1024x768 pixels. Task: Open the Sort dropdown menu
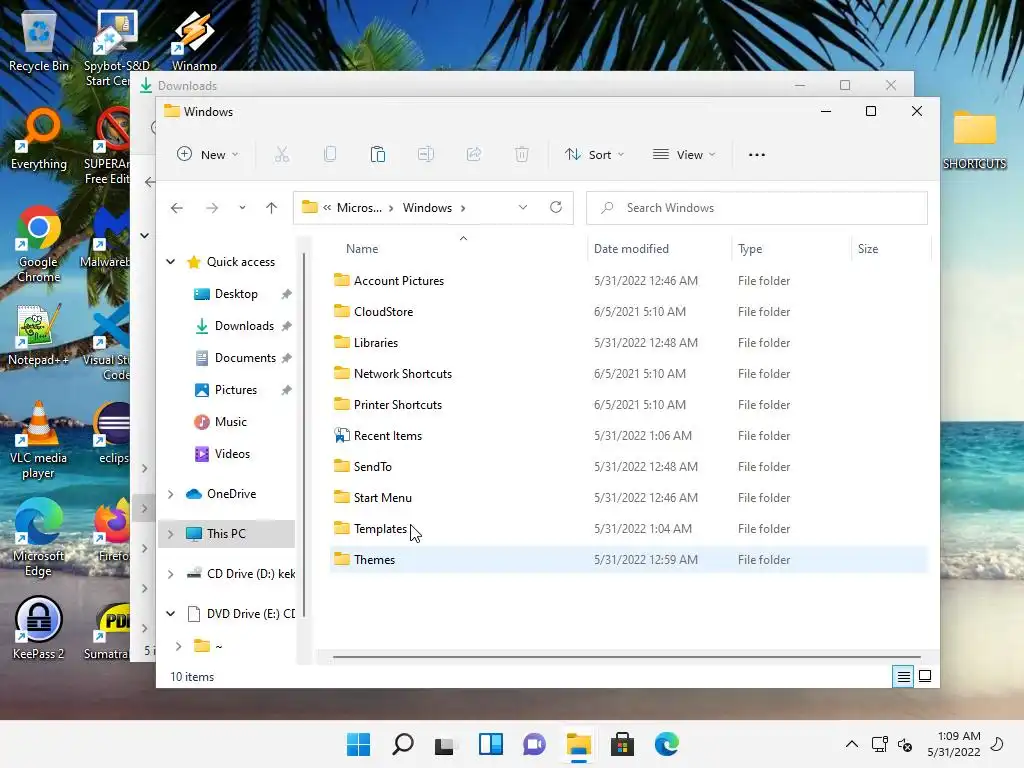[x=594, y=155]
